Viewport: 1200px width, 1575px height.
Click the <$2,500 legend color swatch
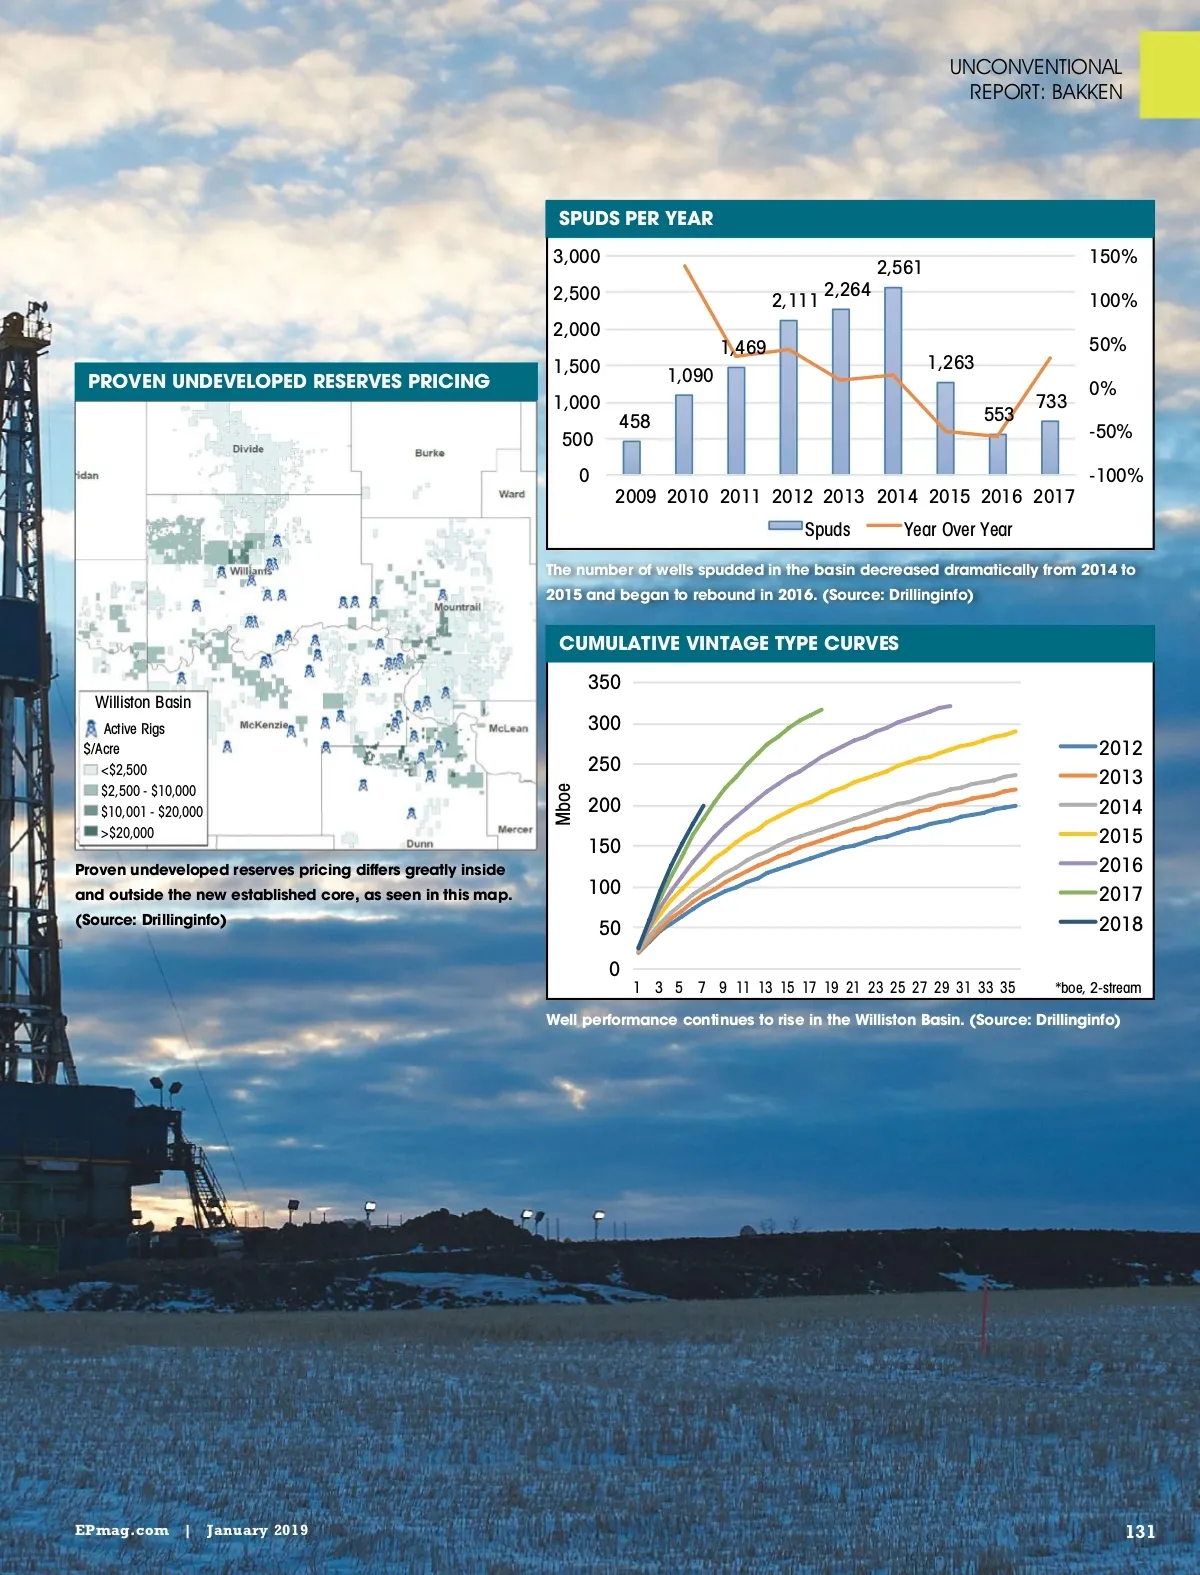tap(90, 770)
